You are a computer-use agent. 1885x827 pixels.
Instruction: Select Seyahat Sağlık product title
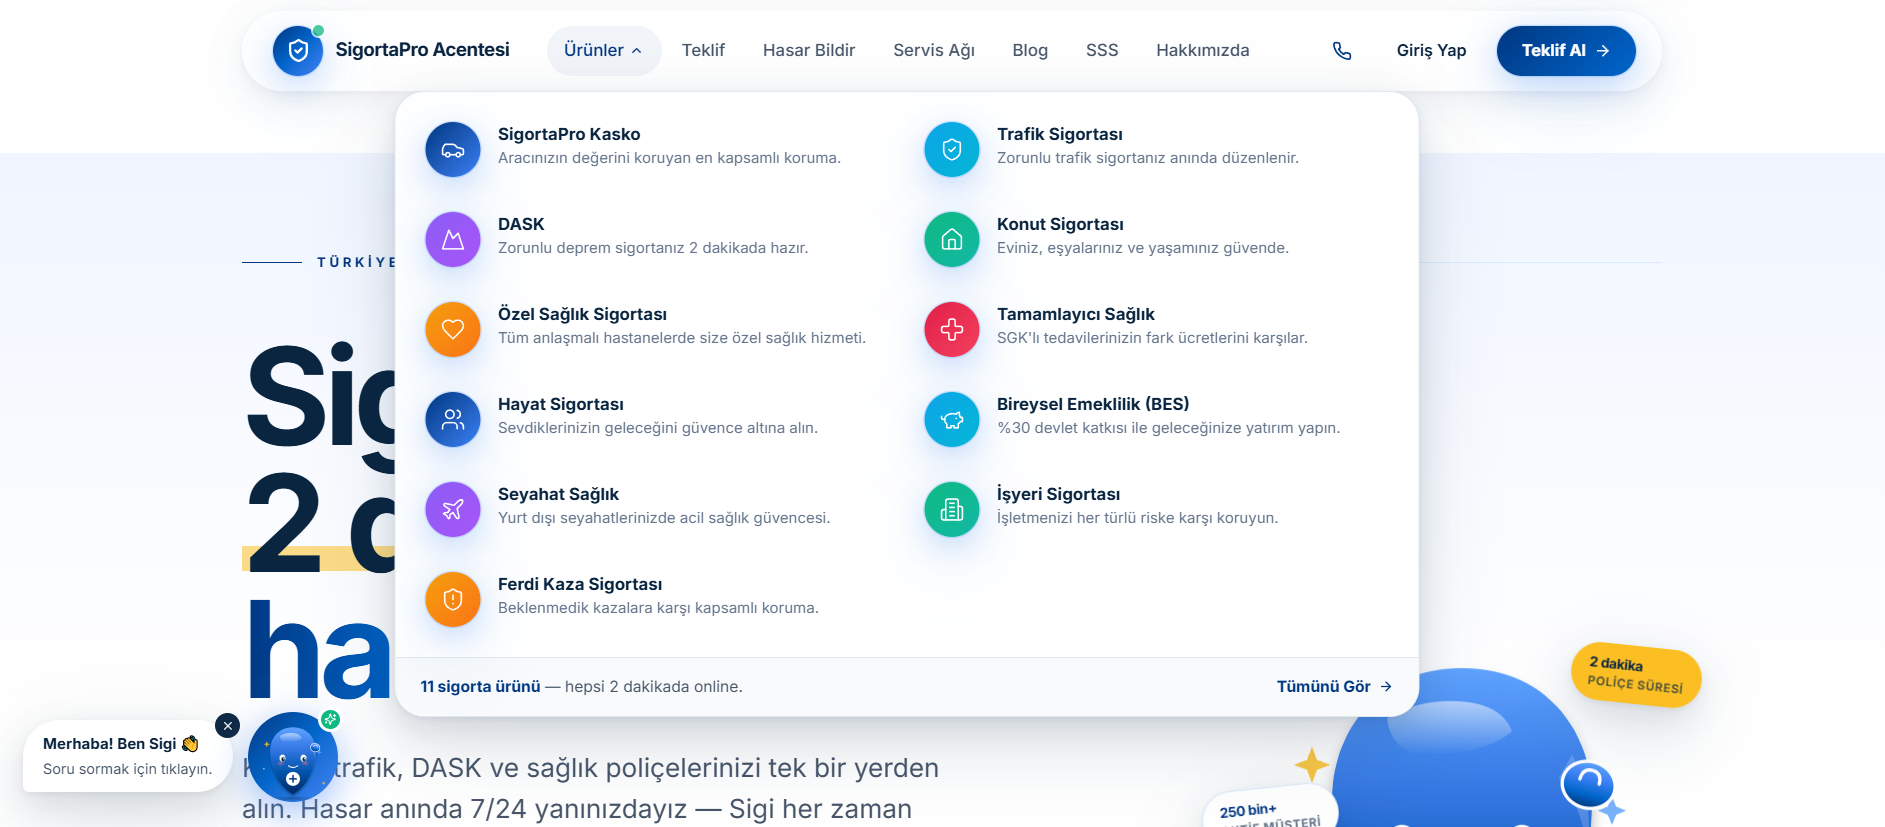click(x=558, y=494)
